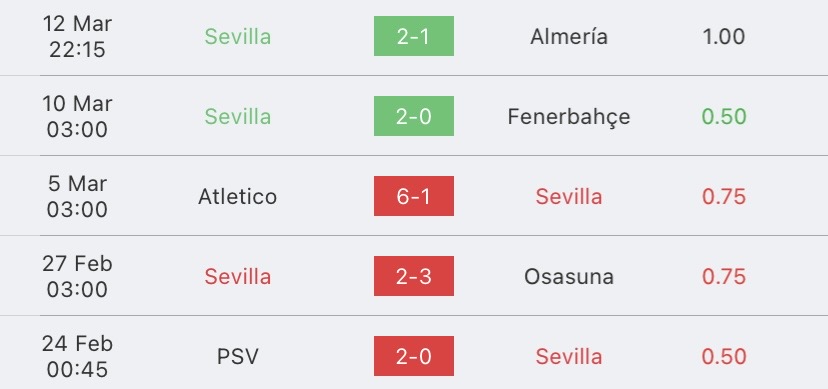Viewport: 828px width, 389px height.
Task: Click the 27 Feb 03:00 date cell
Action: 77,277
